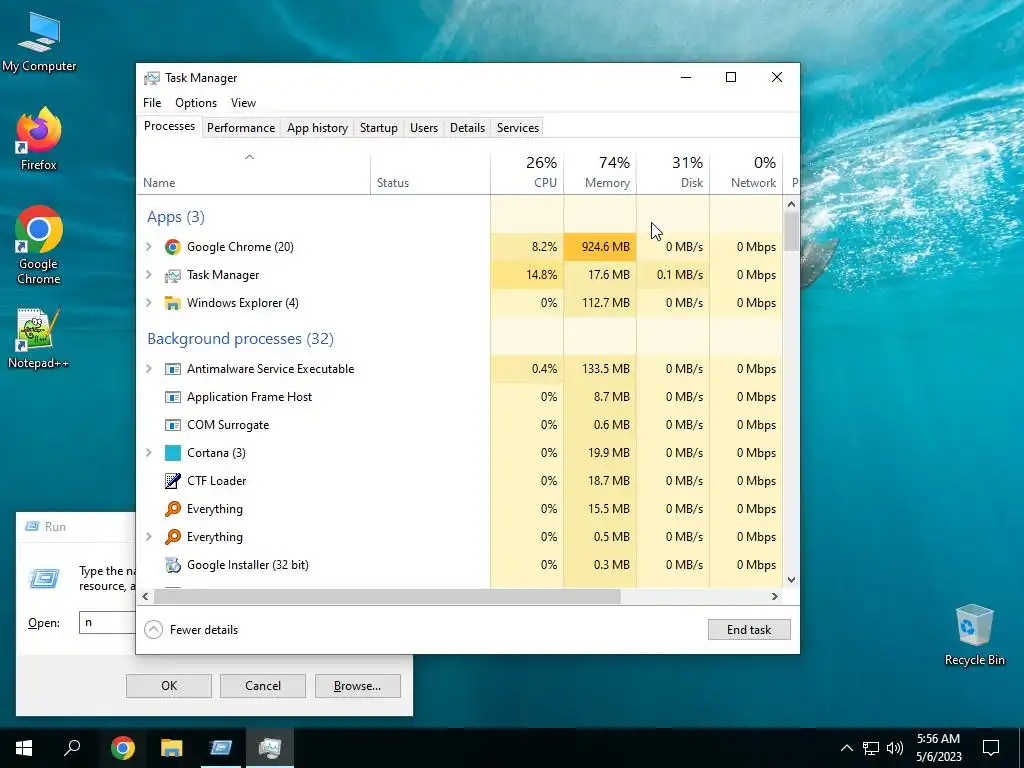Switch to the Services tab
Viewport: 1024px width, 768px height.
tap(518, 128)
